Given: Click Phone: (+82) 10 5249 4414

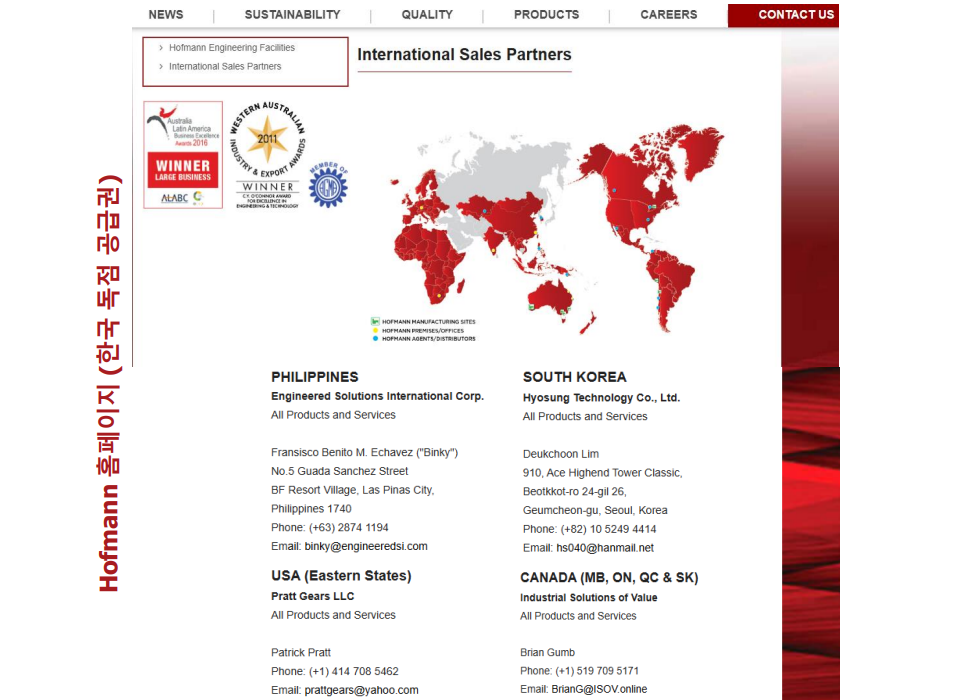Looking at the screenshot, I should tap(590, 529).
